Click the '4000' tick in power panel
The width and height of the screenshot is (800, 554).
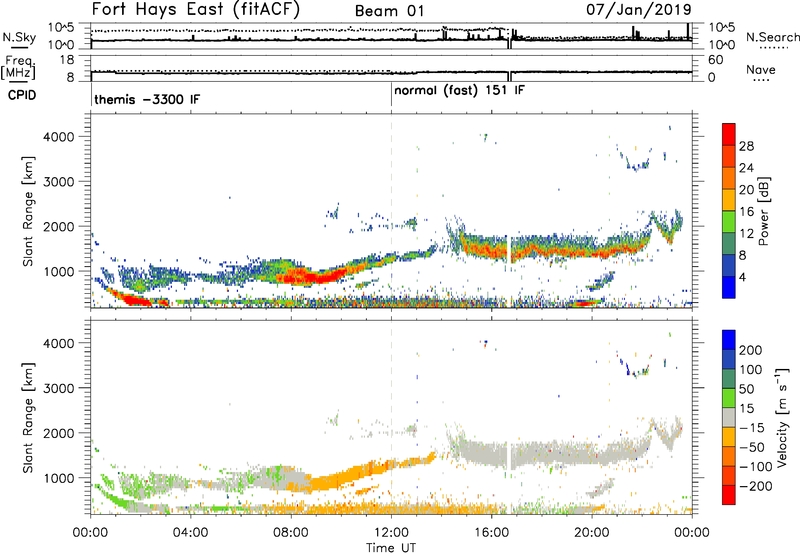click(x=58, y=137)
